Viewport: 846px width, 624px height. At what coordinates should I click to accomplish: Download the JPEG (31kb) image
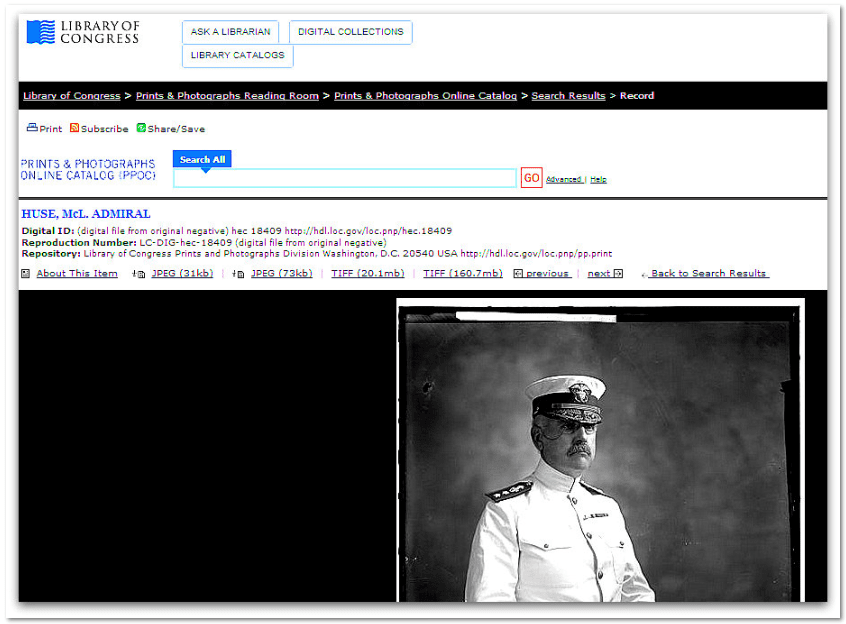[182, 273]
